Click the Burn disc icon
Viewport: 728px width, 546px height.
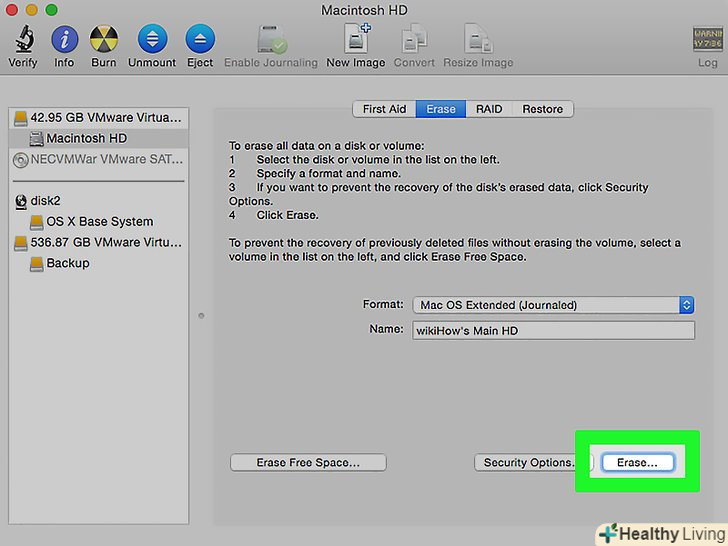104,39
